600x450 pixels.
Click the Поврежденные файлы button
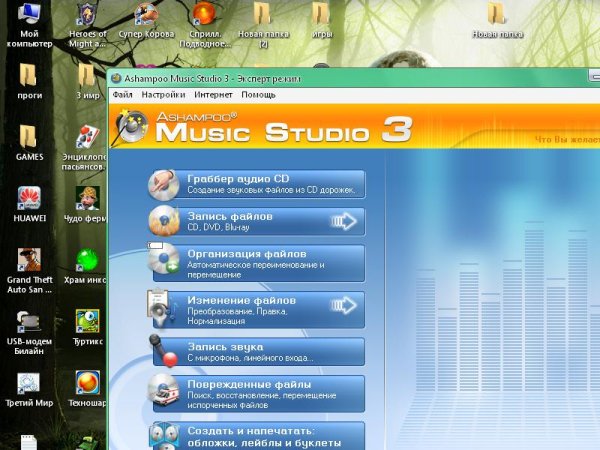click(x=257, y=393)
